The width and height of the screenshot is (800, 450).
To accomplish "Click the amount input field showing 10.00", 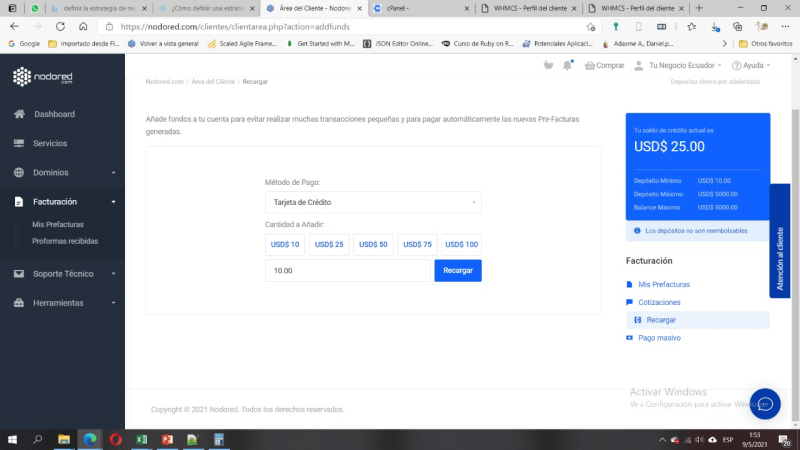I will [347, 270].
